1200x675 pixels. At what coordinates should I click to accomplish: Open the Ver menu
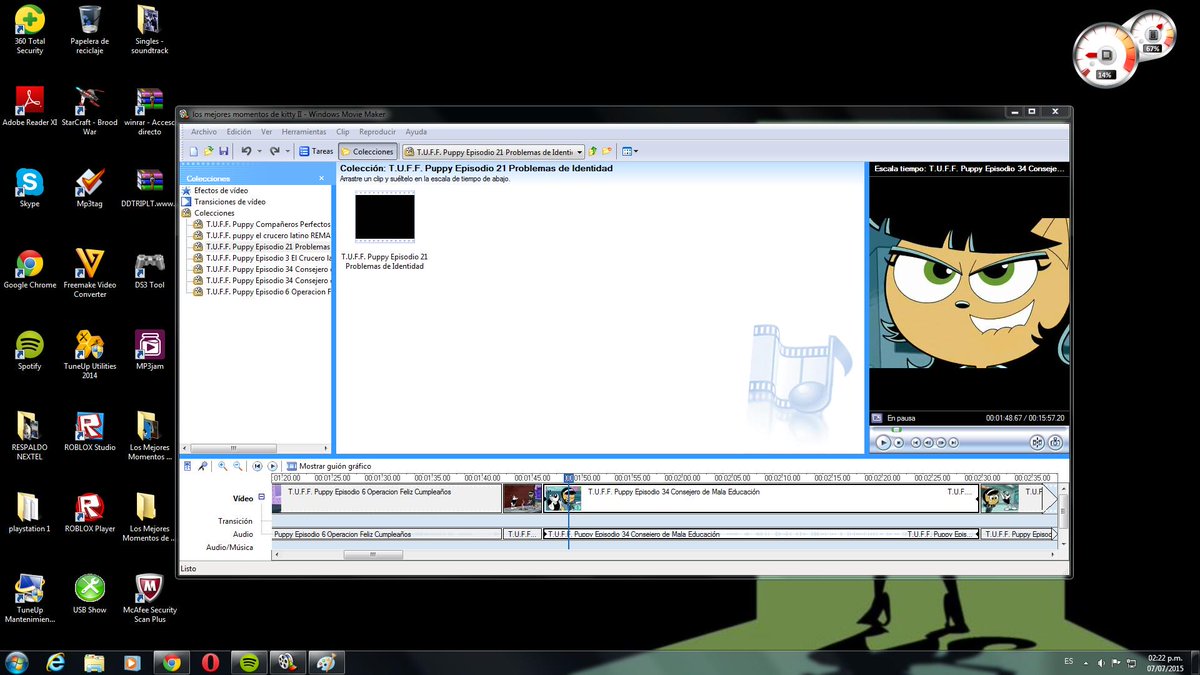click(267, 131)
